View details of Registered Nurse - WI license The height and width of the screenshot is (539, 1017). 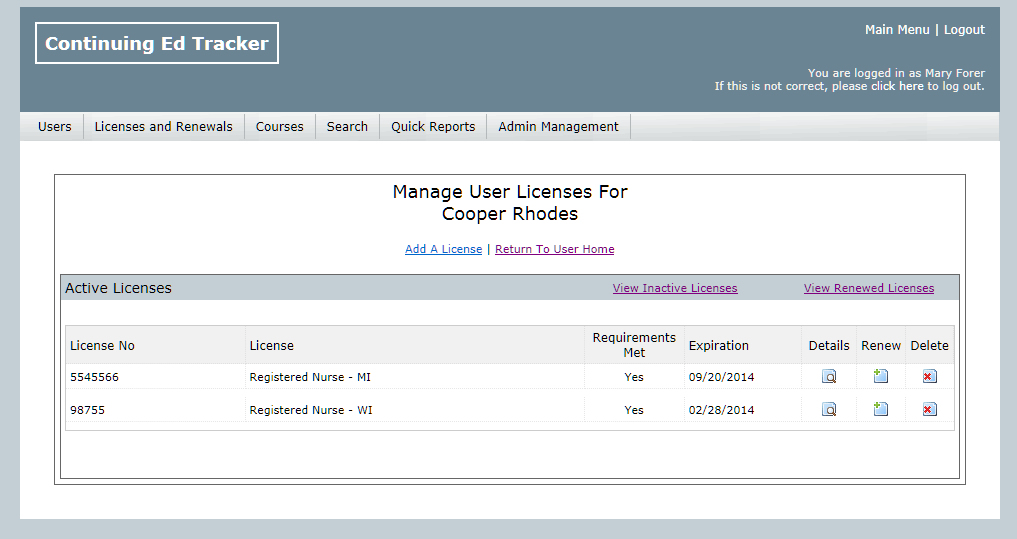[x=829, y=410]
